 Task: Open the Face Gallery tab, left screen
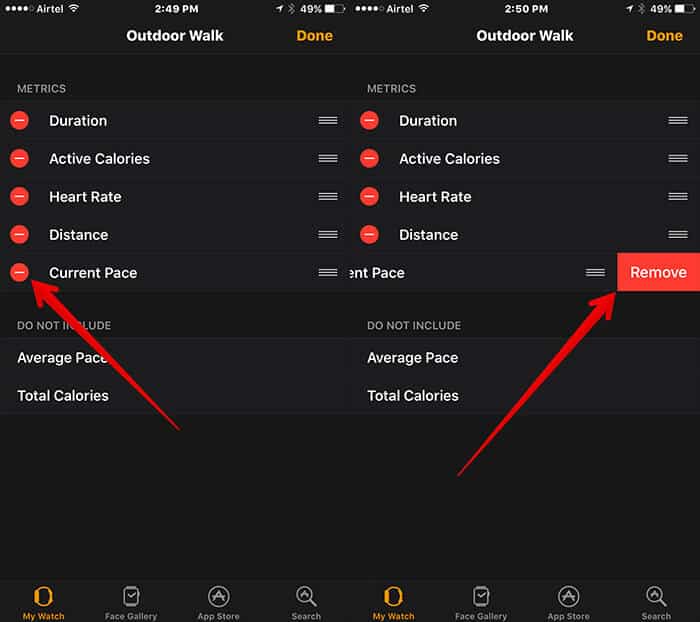pyautogui.click(x=131, y=602)
